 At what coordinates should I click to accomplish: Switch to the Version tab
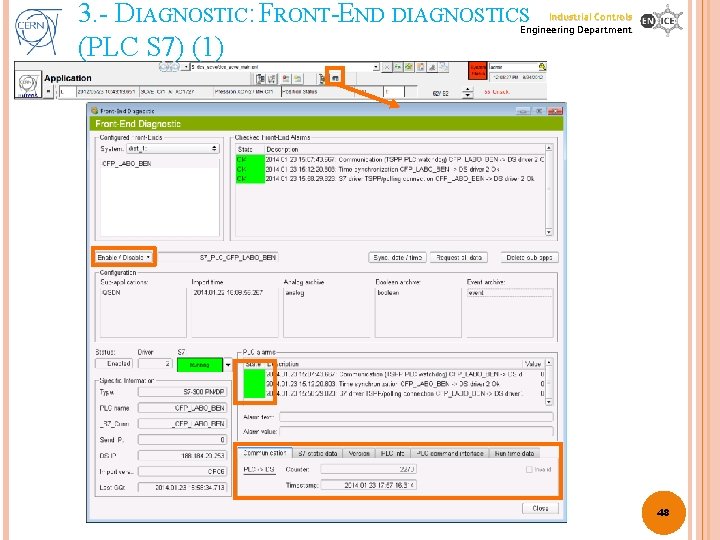tap(359, 453)
